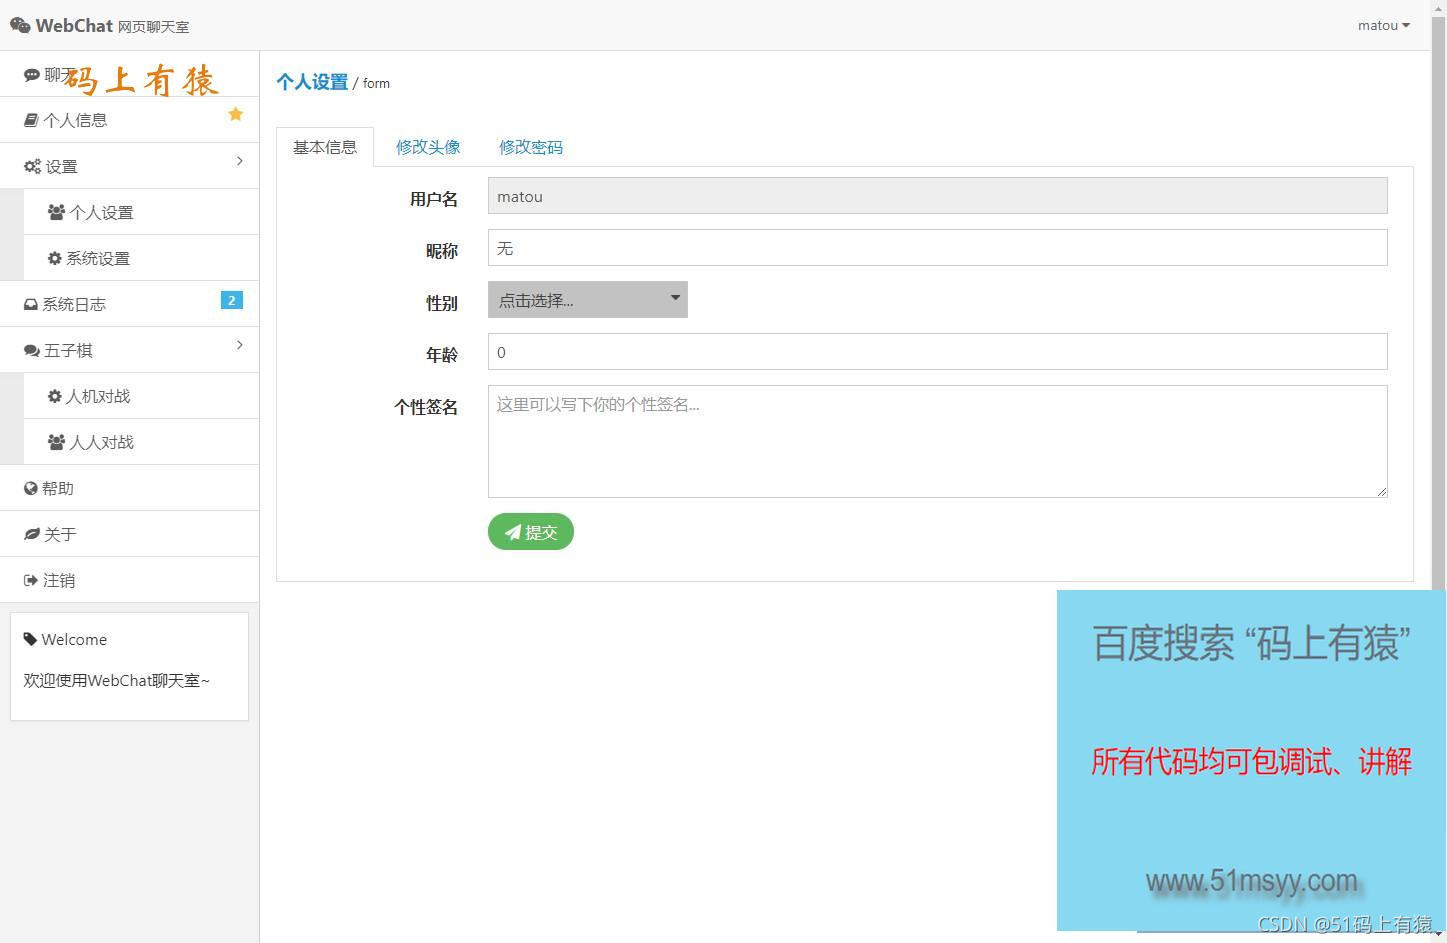Click the 用户名 field showing matou
Viewport: 1447px width, 943px height.
[938, 196]
